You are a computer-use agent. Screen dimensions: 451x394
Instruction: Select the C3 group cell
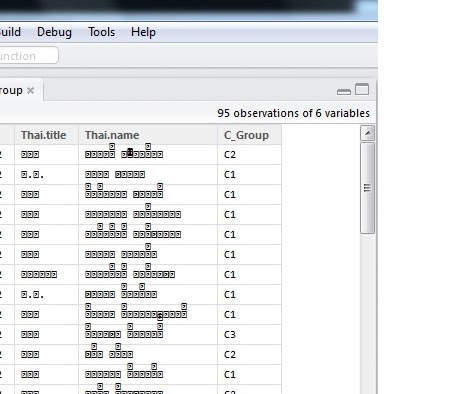click(249, 335)
